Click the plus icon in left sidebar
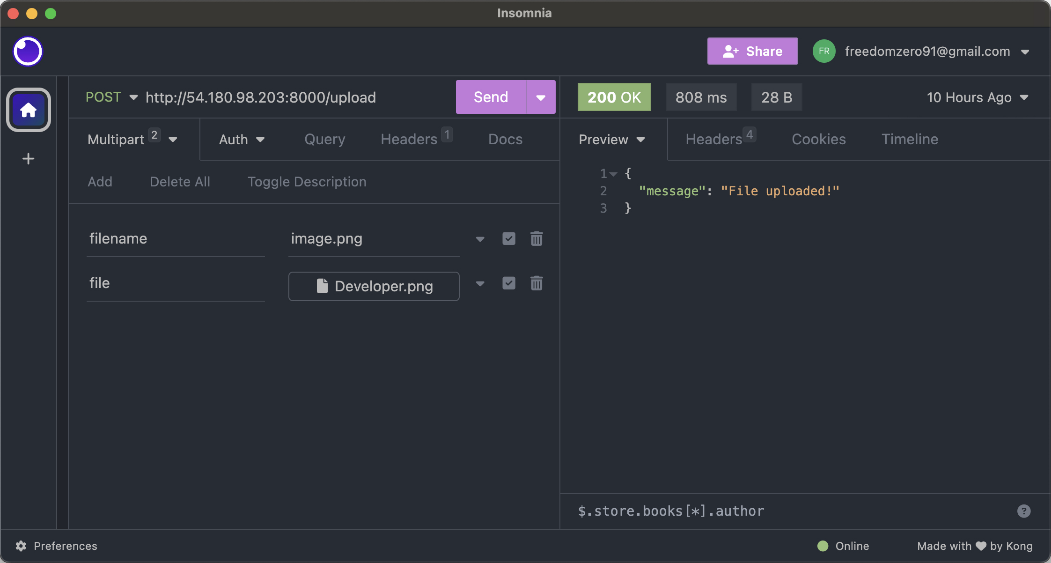 (28, 159)
